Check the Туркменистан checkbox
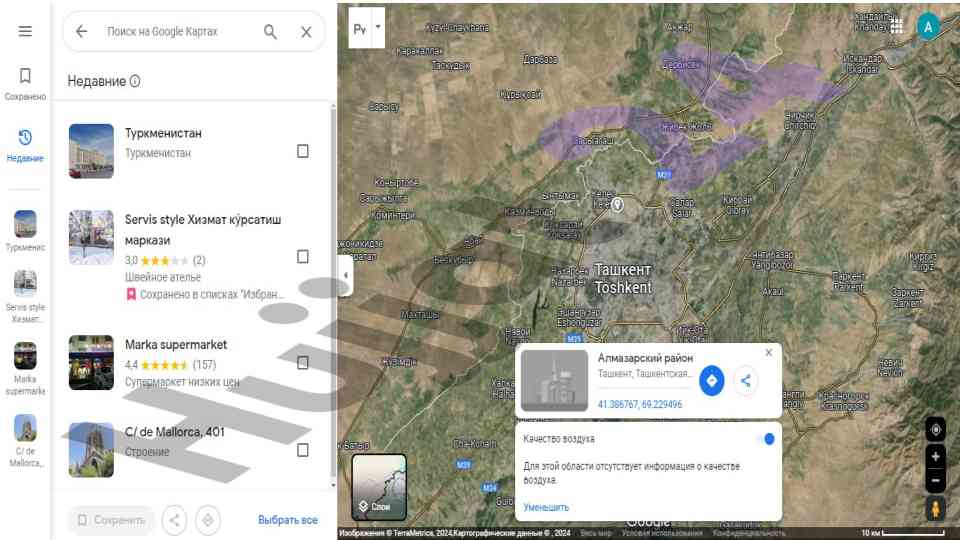961x540 pixels. 303,151
